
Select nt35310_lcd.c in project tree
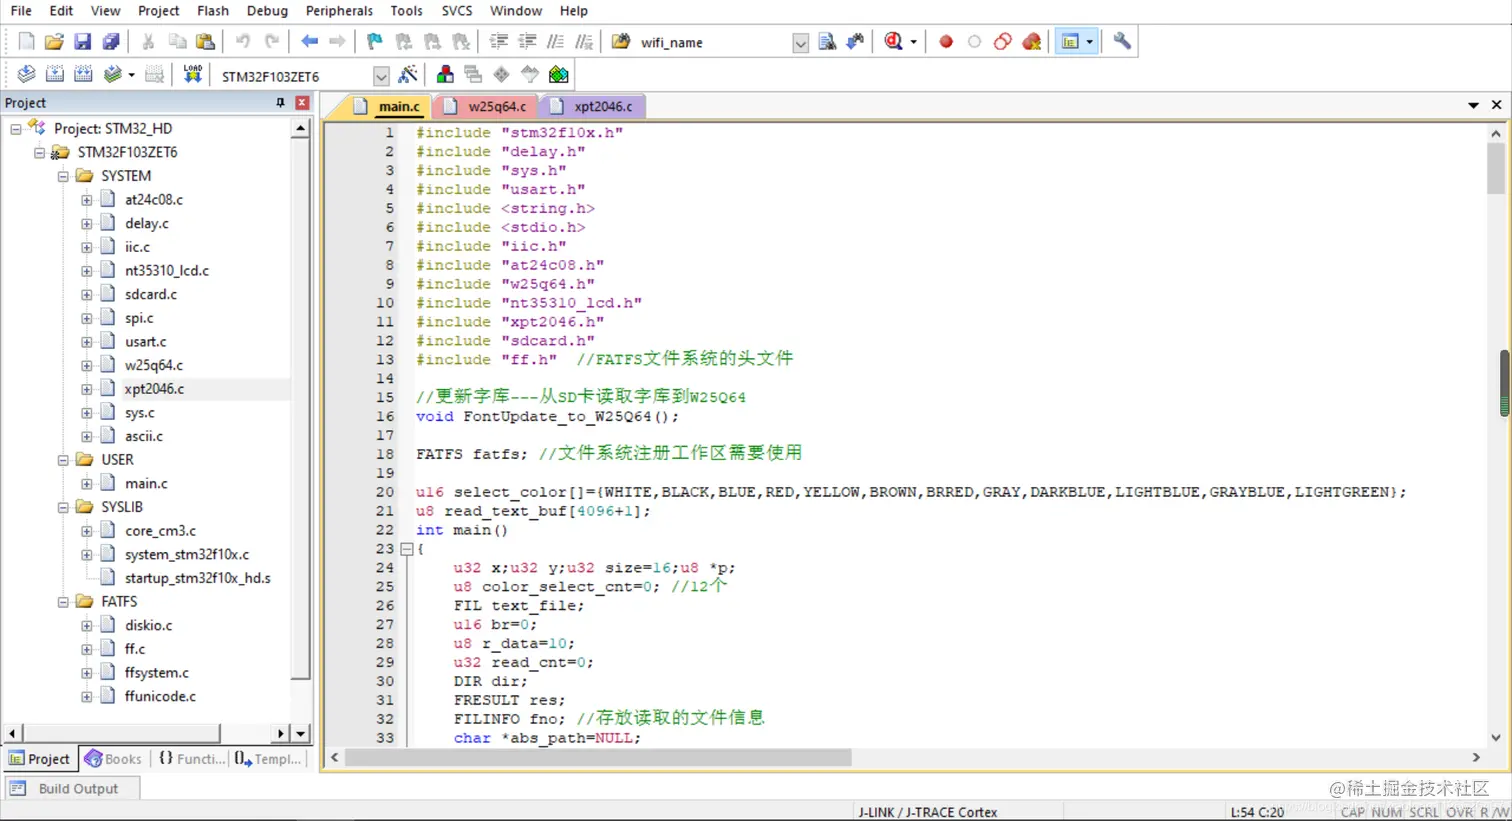[166, 271]
